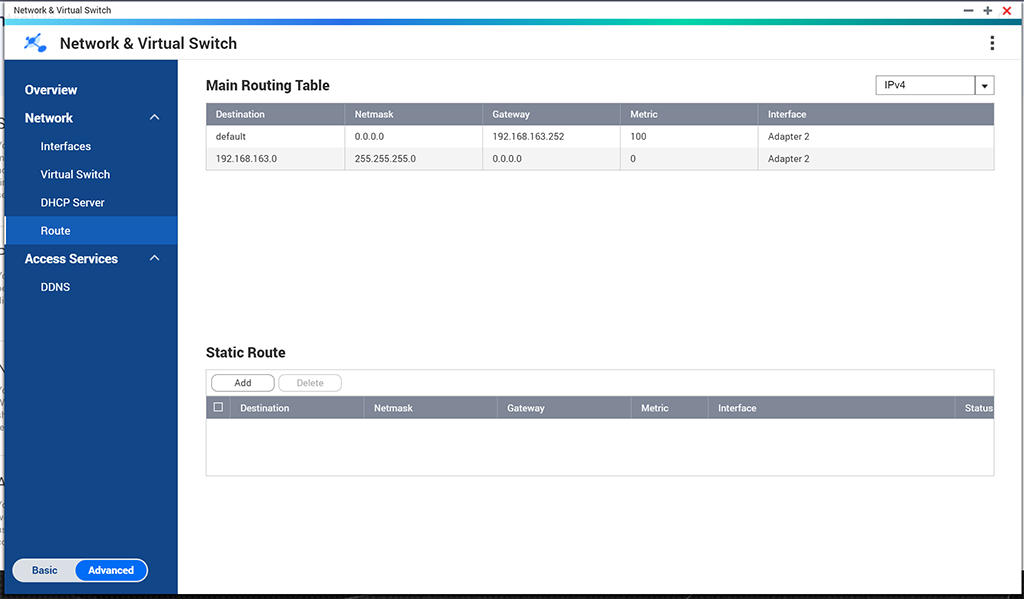
Task: Click the routing table Gateway column header
Action: pos(551,114)
